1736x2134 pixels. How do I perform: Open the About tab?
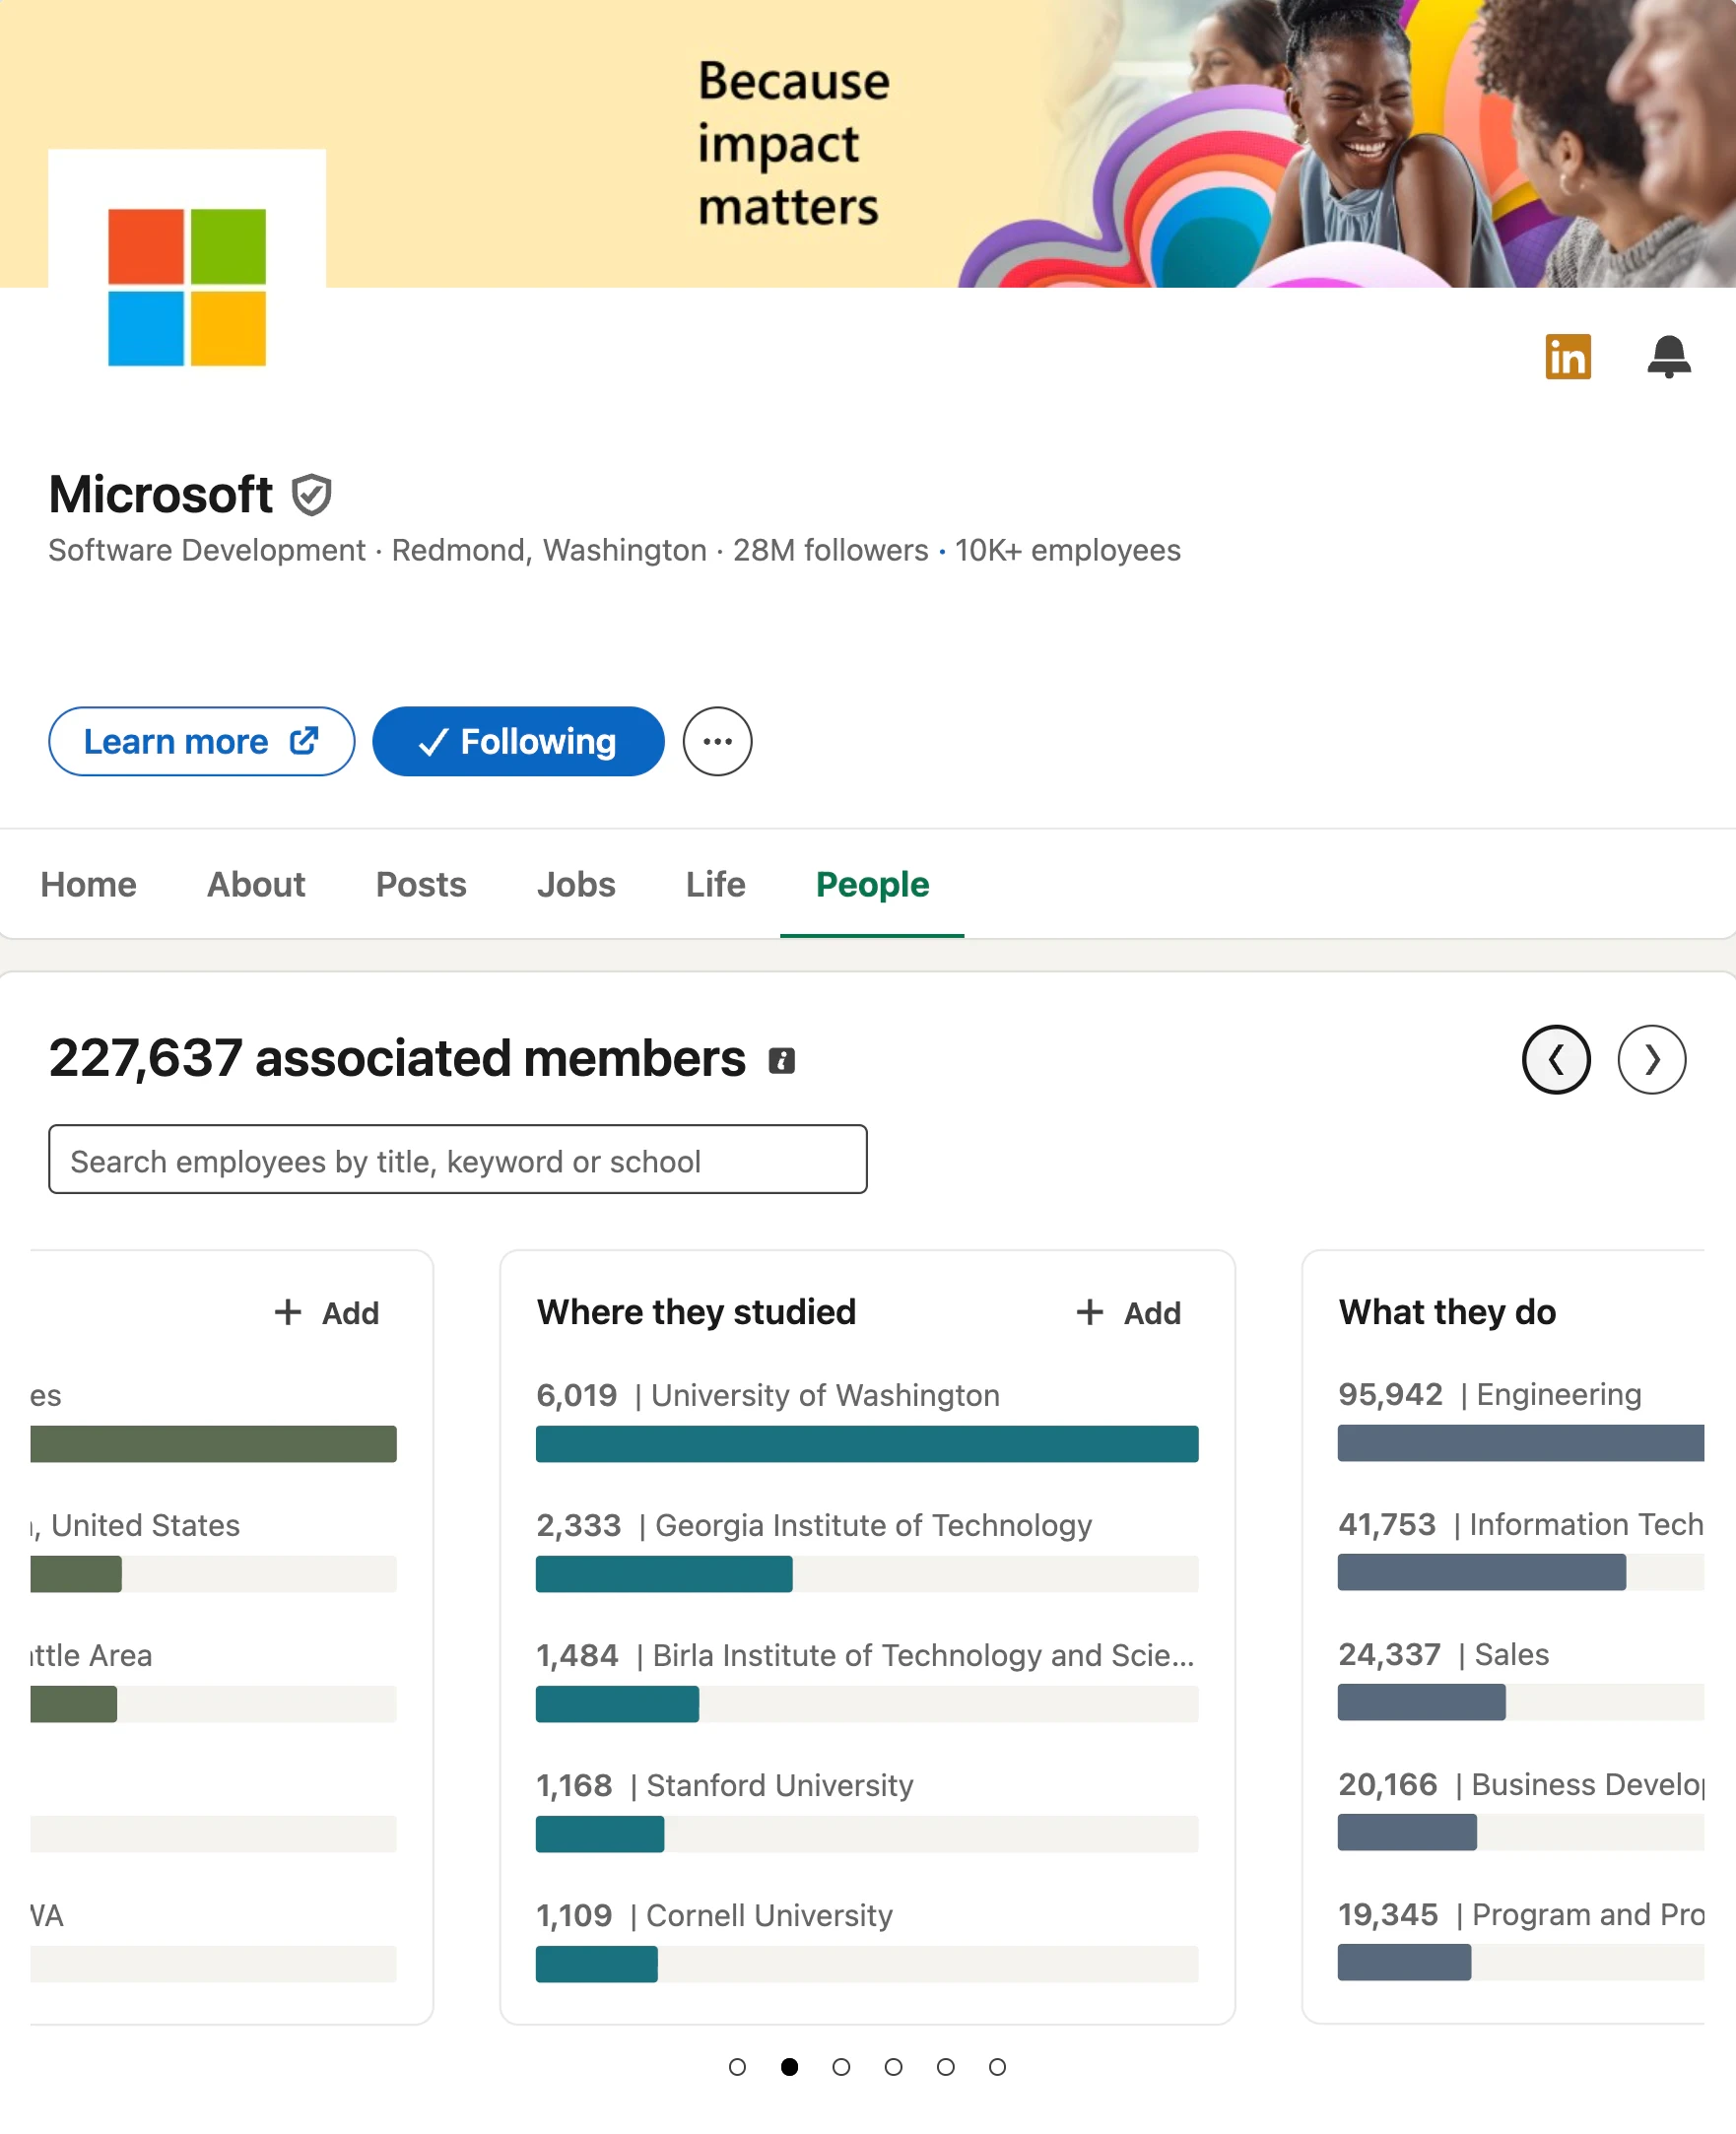pos(256,884)
